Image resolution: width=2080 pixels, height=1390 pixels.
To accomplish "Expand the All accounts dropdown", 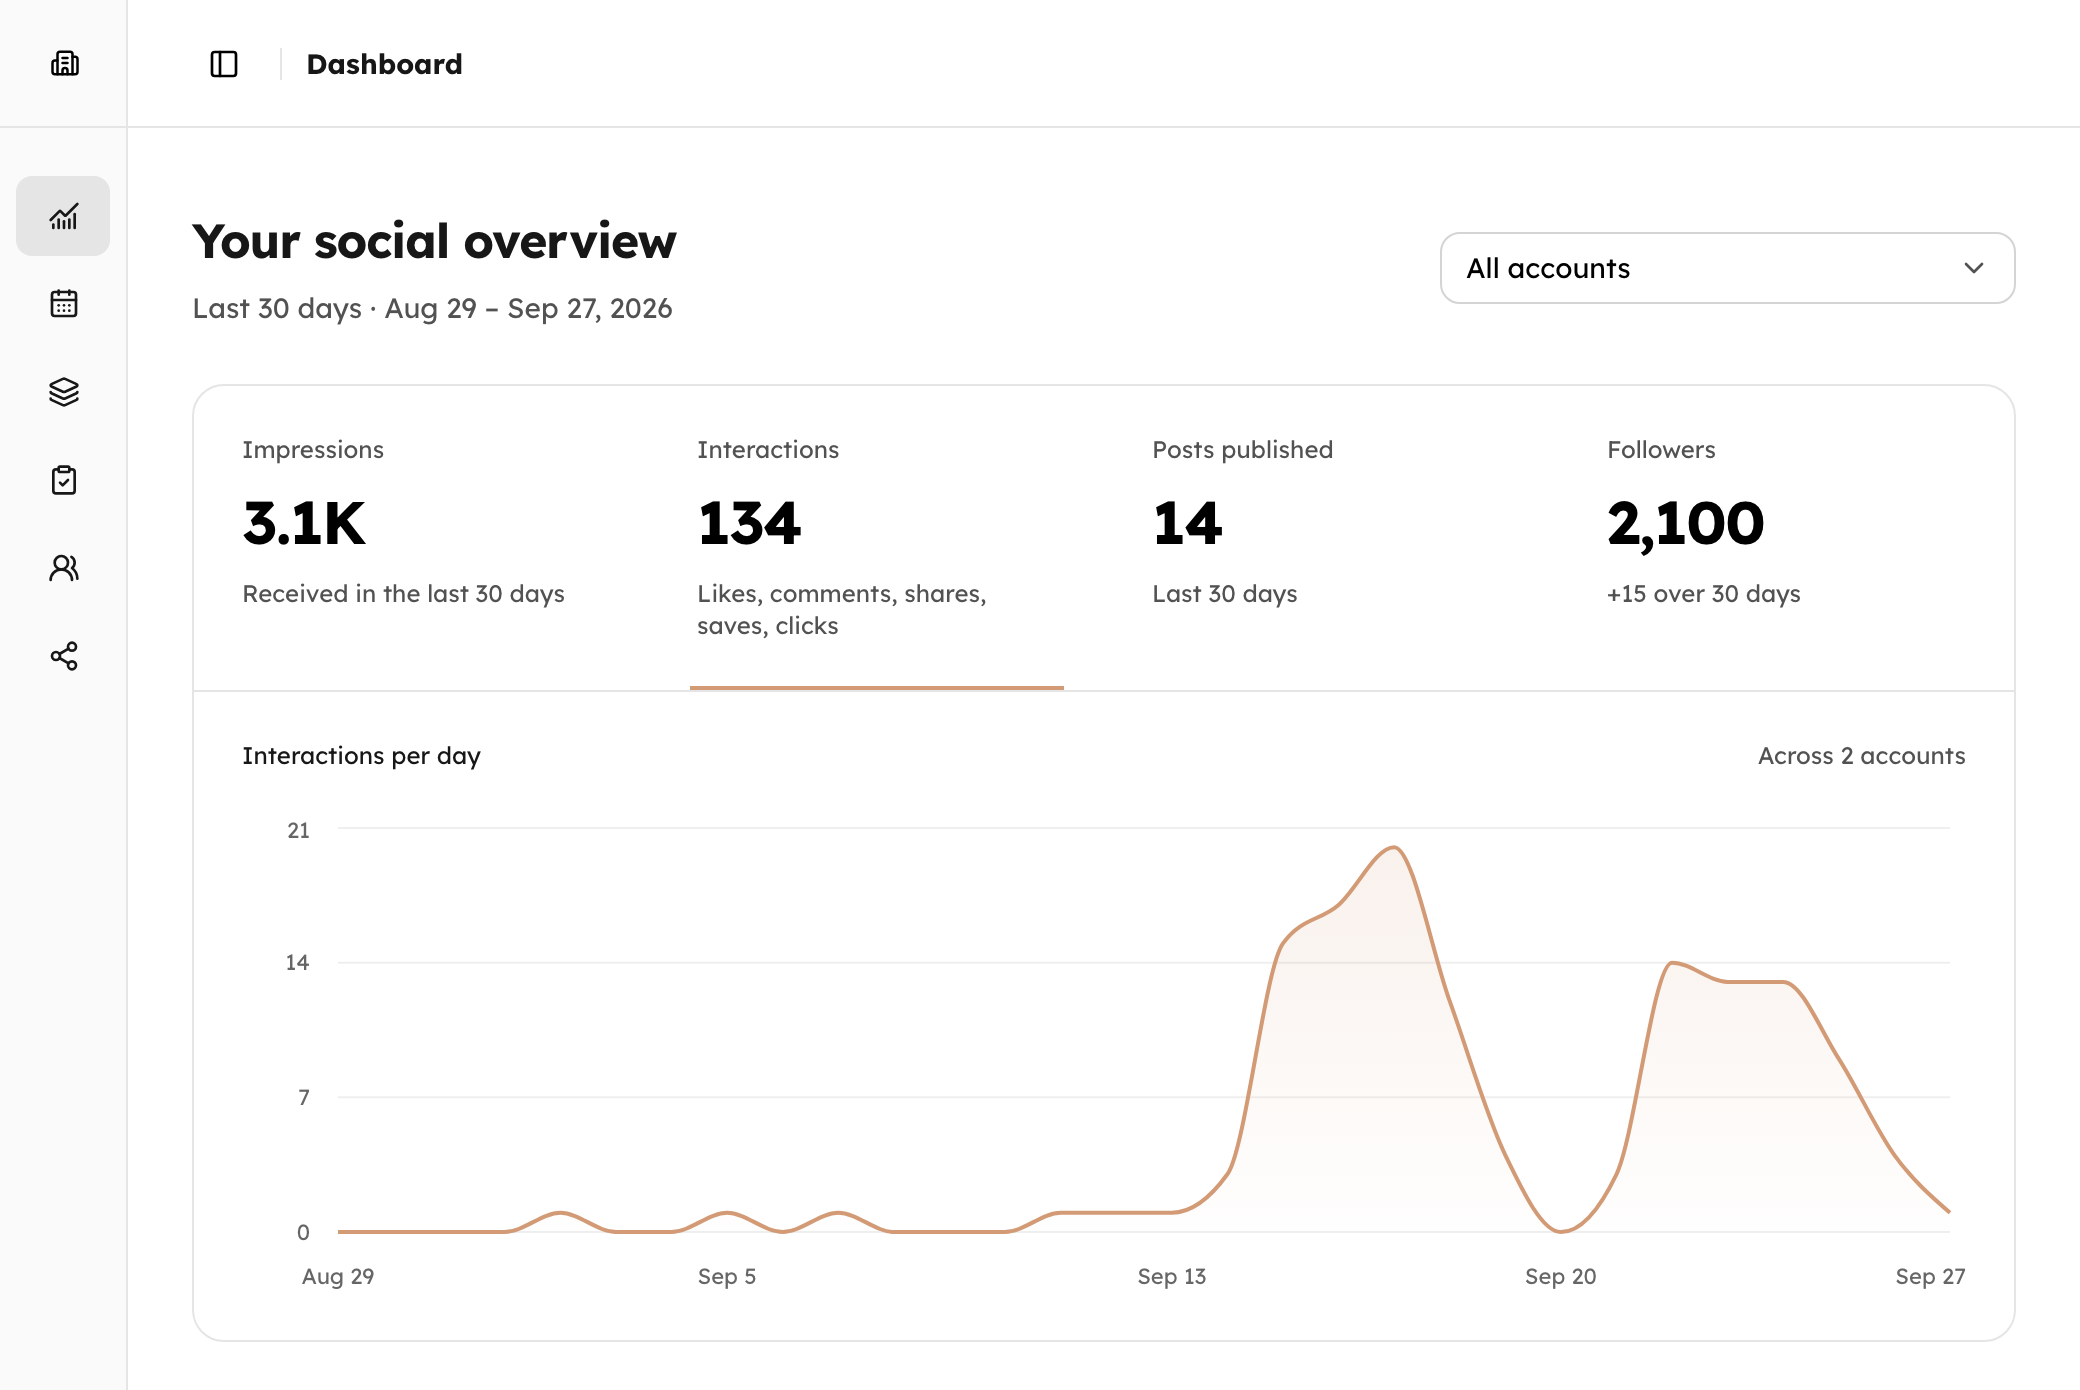I will (x=1727, y=268).
